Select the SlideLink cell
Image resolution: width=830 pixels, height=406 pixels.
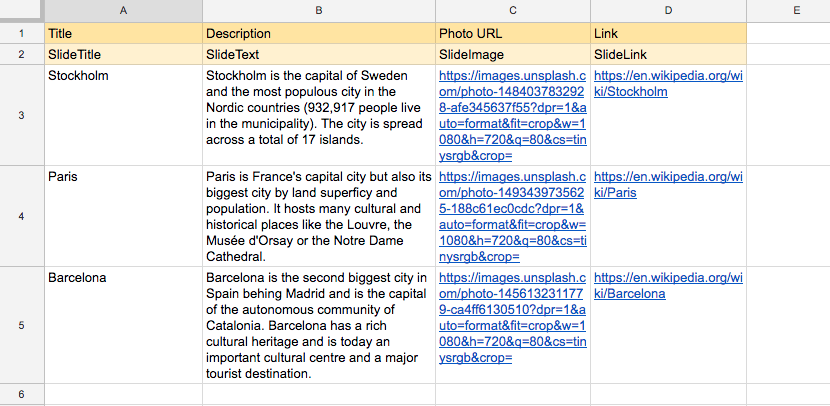tap(668, 55)
